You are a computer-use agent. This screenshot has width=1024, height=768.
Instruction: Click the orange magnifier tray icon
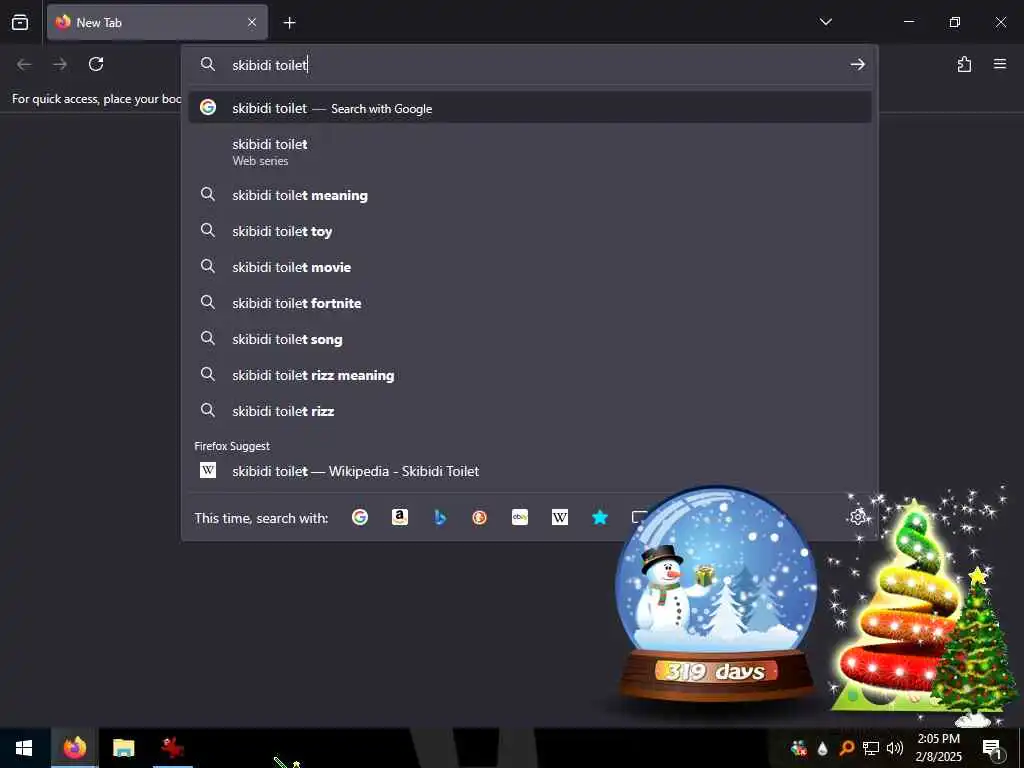846,748
